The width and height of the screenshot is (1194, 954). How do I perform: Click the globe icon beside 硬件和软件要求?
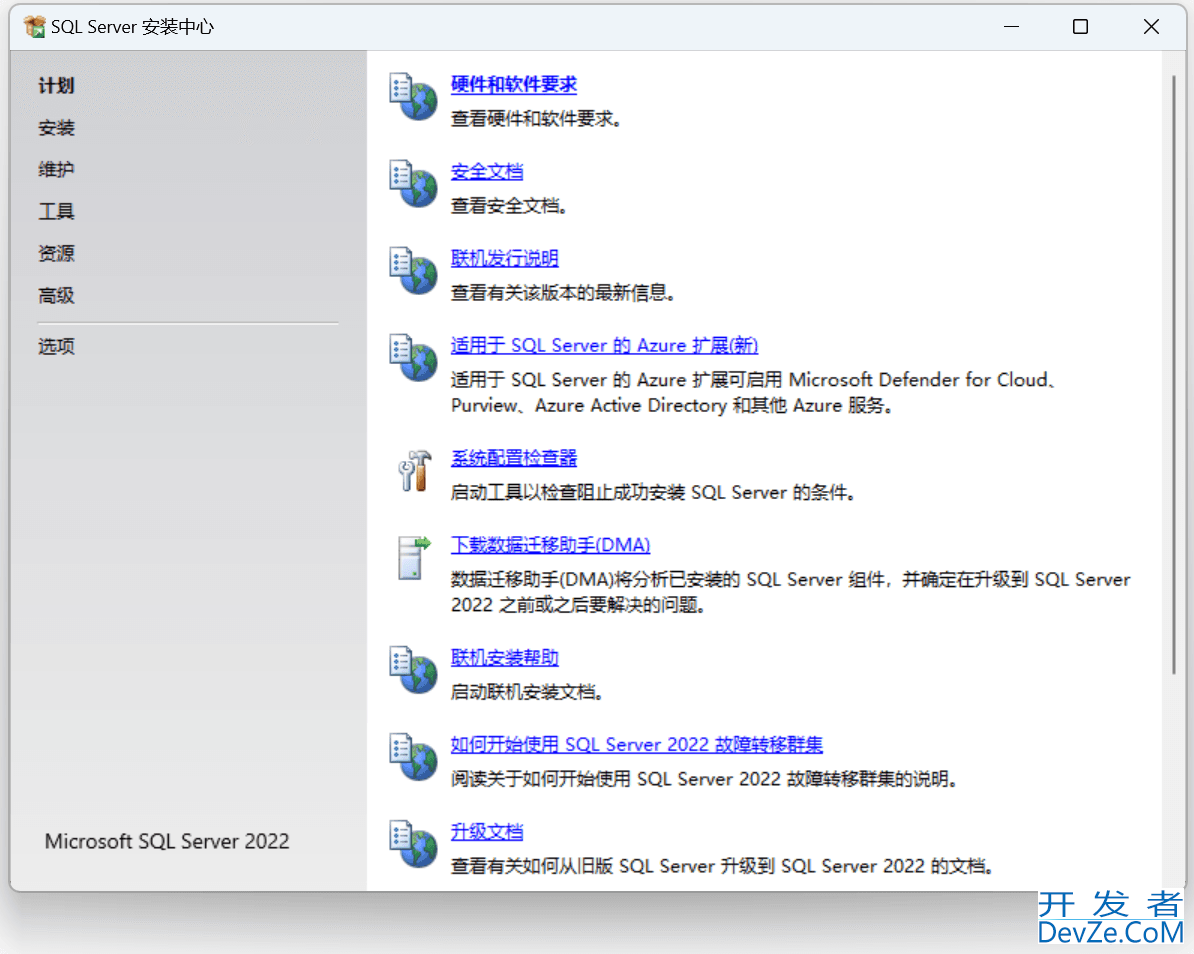point(413,97)
